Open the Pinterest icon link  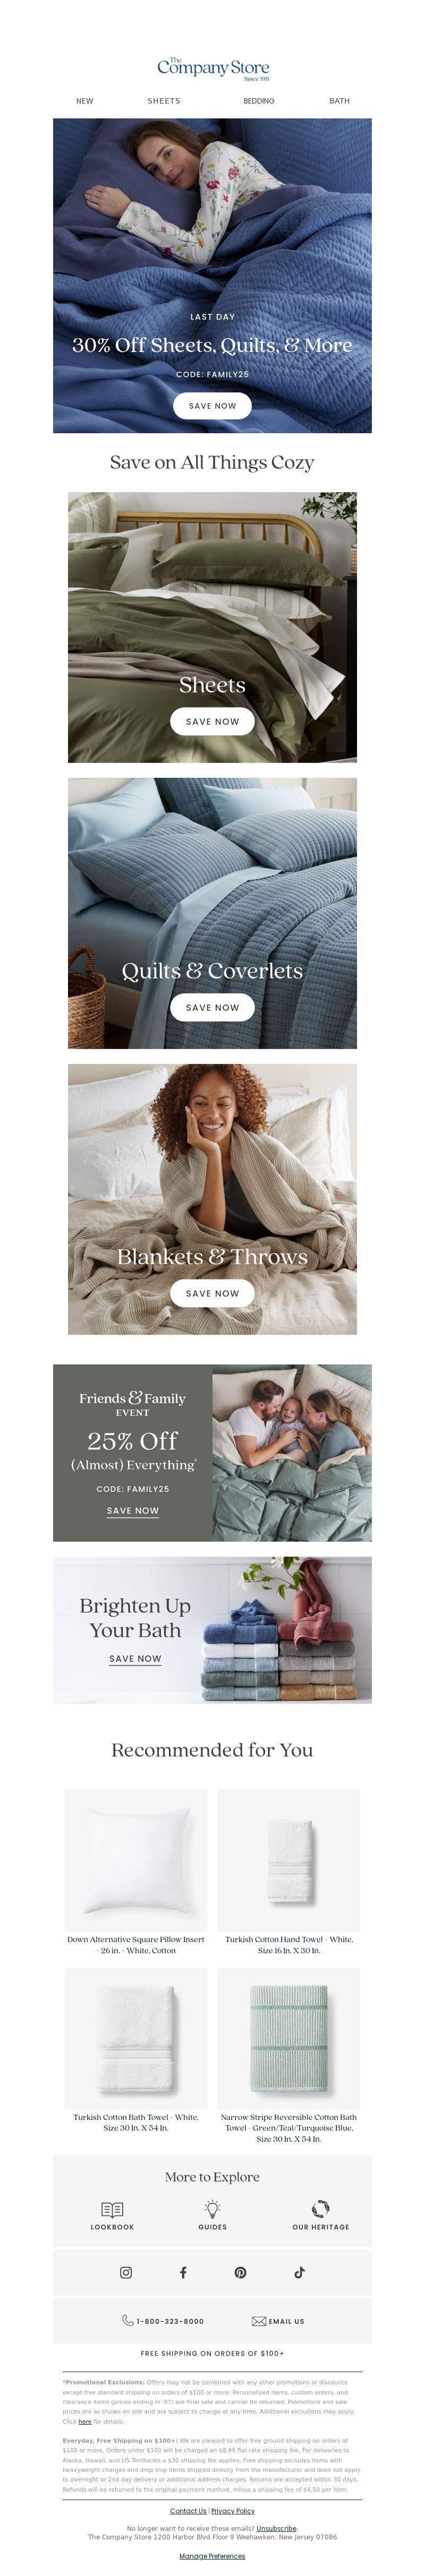coord(241,2272)
